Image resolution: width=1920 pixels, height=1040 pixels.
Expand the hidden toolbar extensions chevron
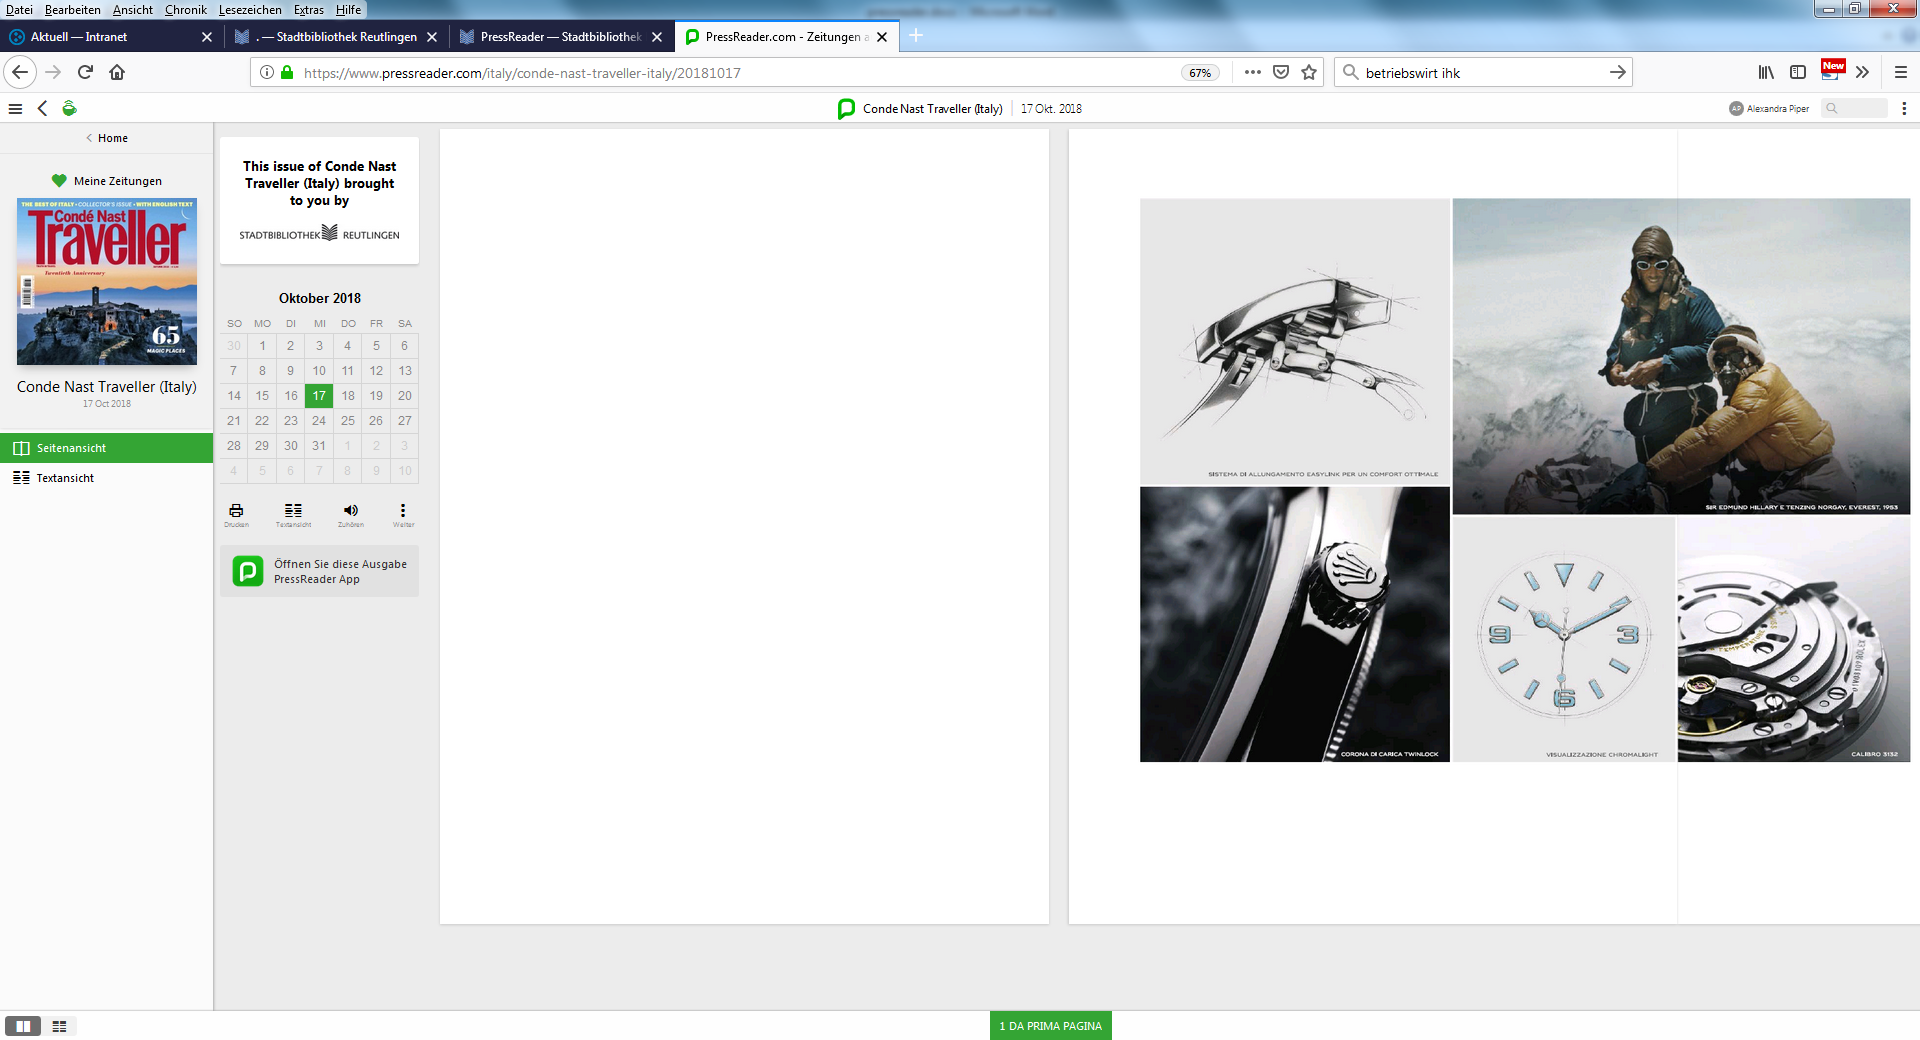(x=1862, y=73)
